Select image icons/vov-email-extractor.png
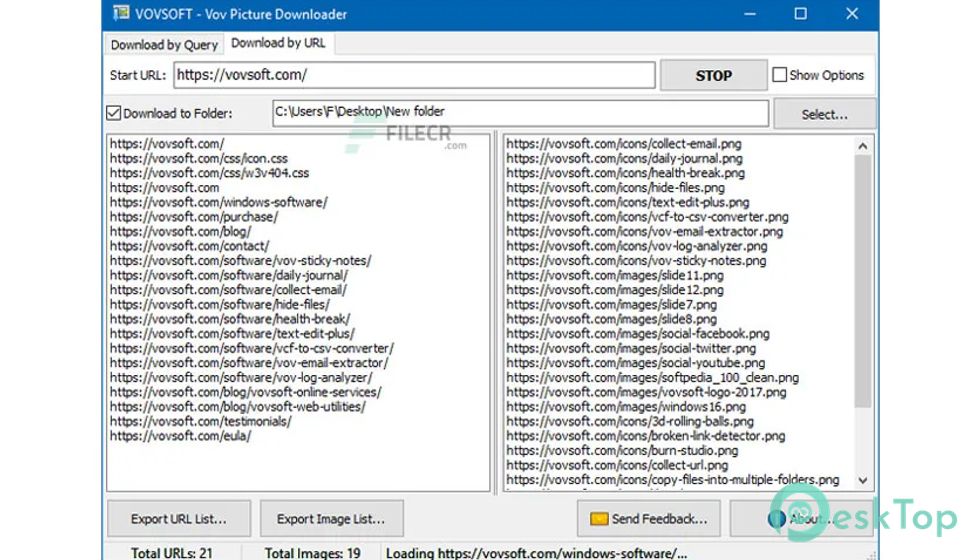980x560 pixels. [x=644, y=231]
